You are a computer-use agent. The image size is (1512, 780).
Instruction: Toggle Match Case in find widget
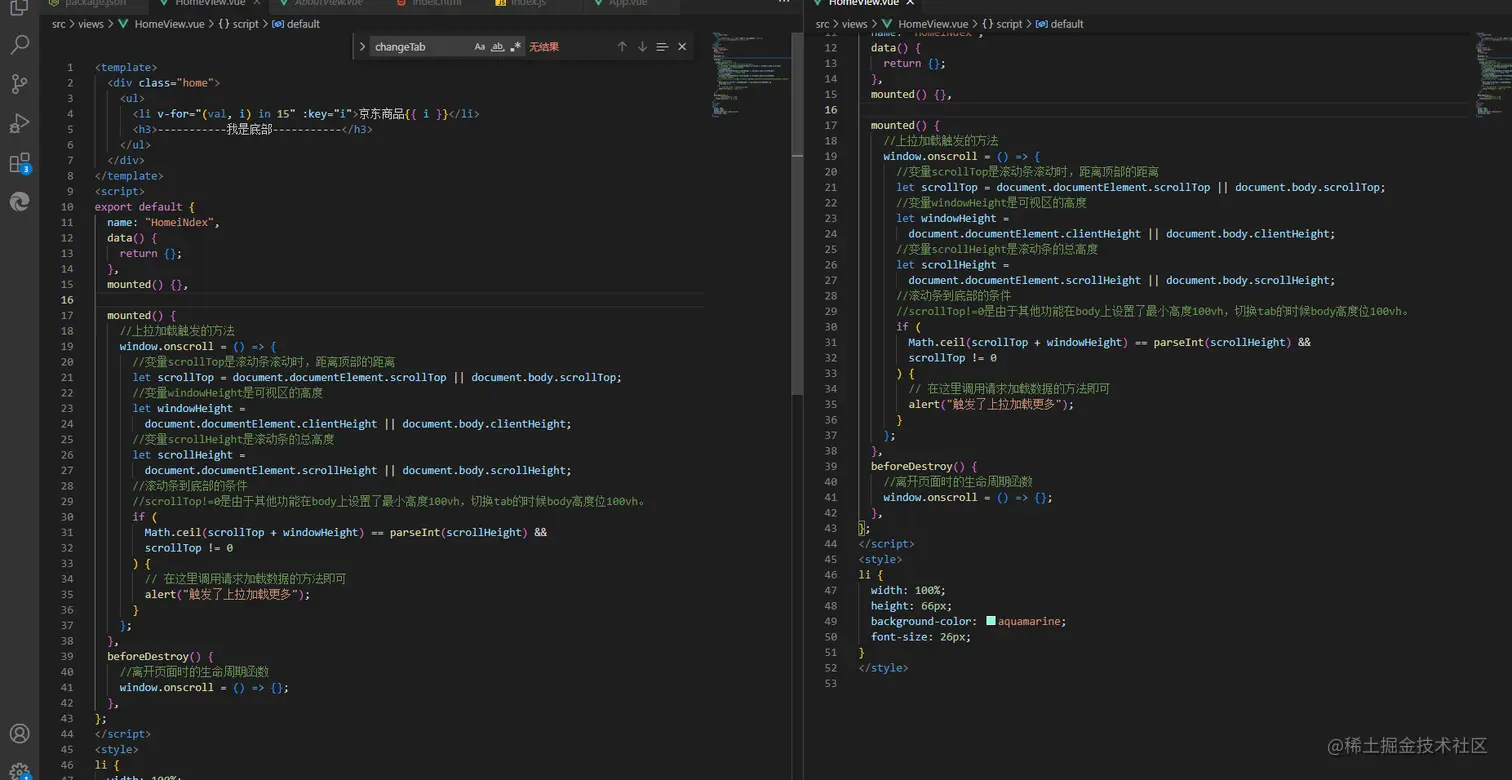(x=480, y=47)
